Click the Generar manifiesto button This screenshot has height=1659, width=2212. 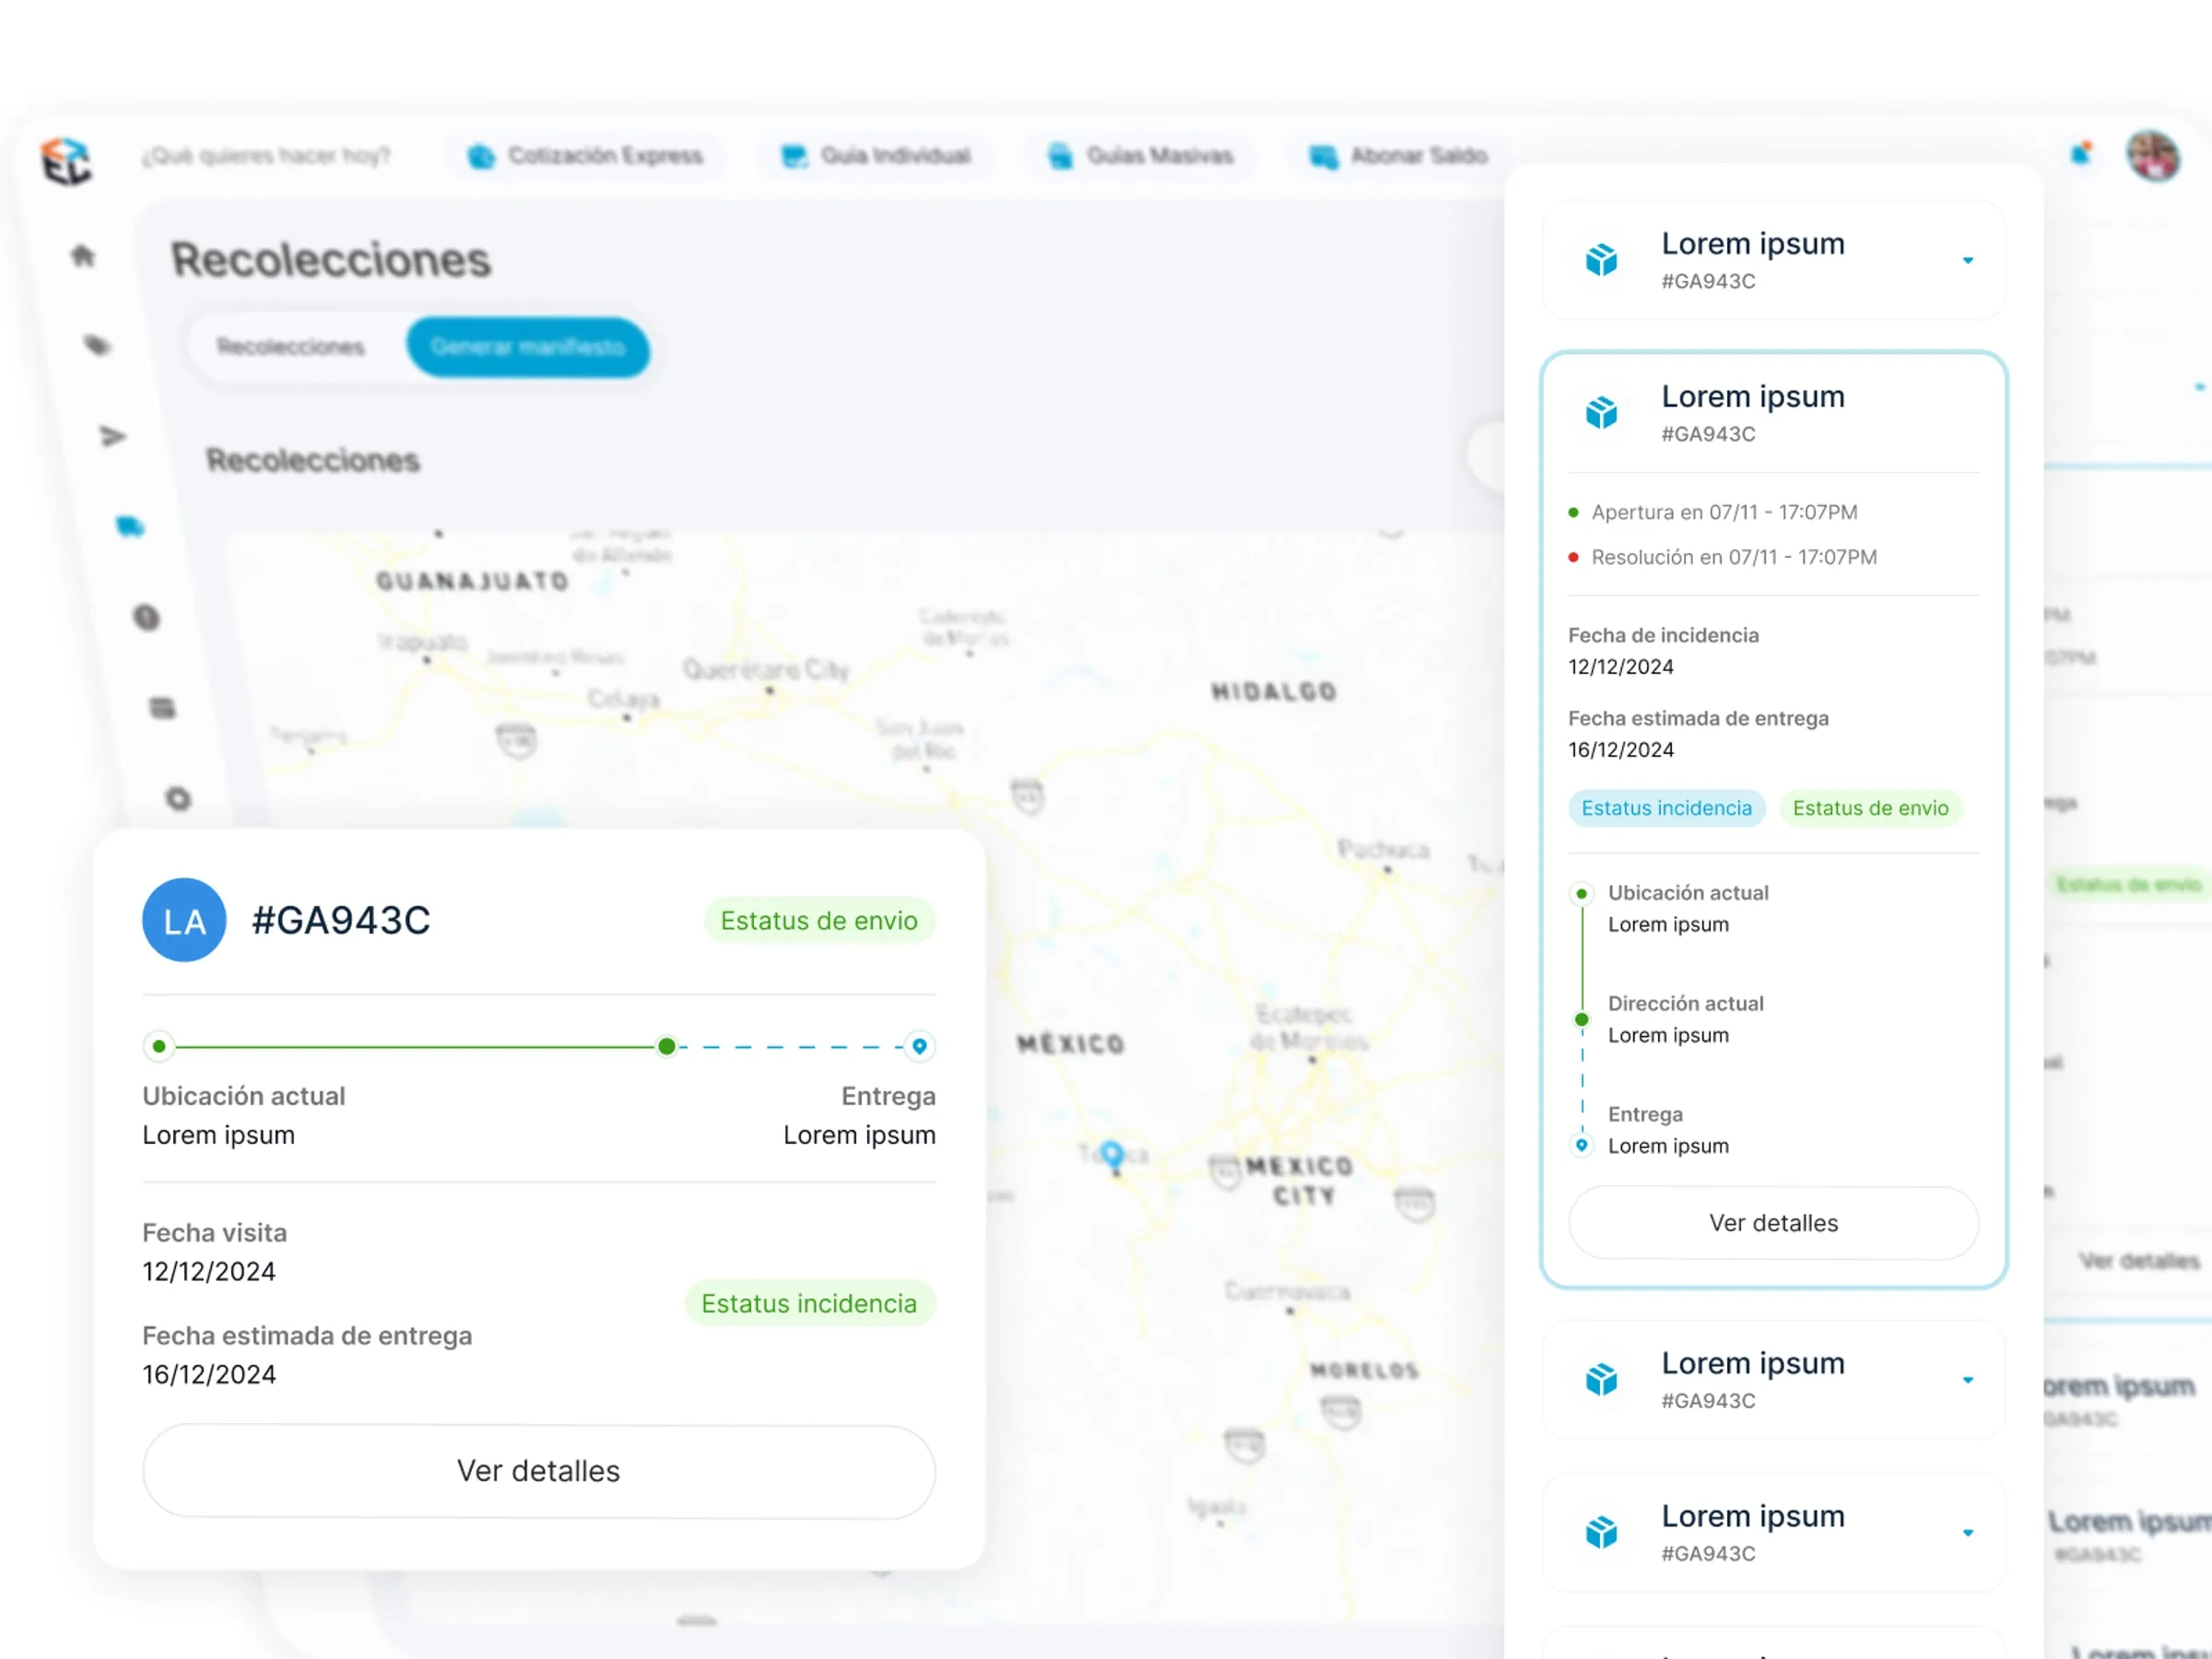tap(528, 347)
